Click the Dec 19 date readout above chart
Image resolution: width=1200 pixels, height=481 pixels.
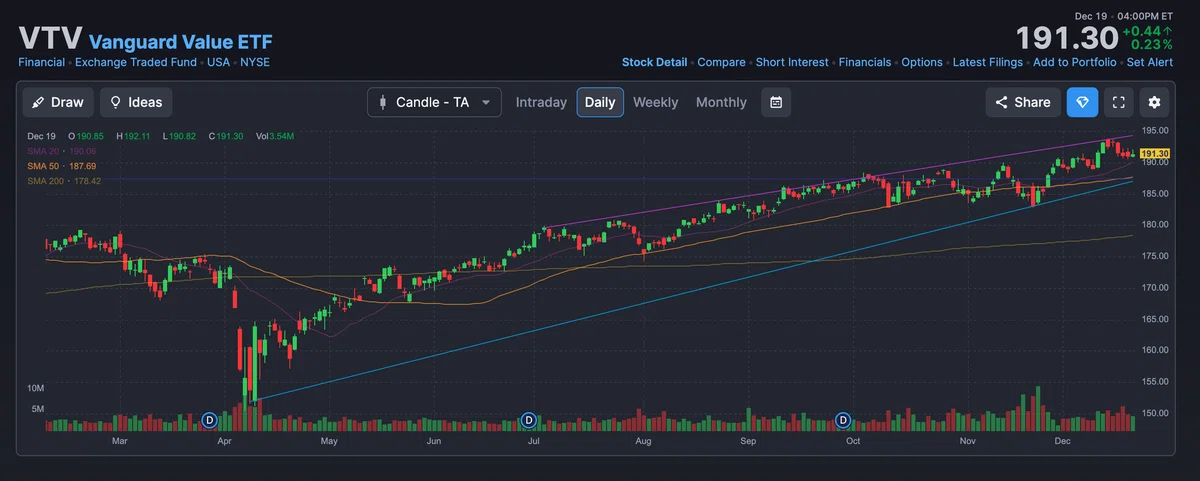coord(41,135)
